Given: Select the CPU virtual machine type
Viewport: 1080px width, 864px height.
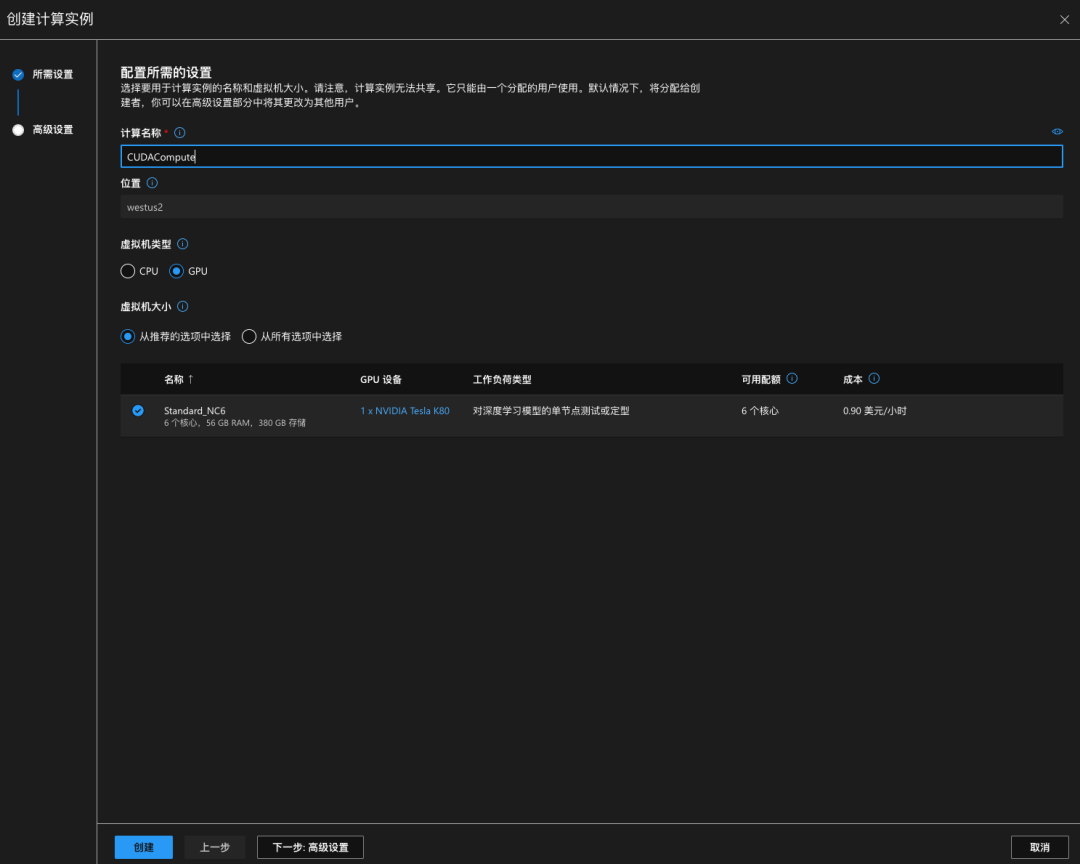Looking at the screenshot, I should point(127,271).
